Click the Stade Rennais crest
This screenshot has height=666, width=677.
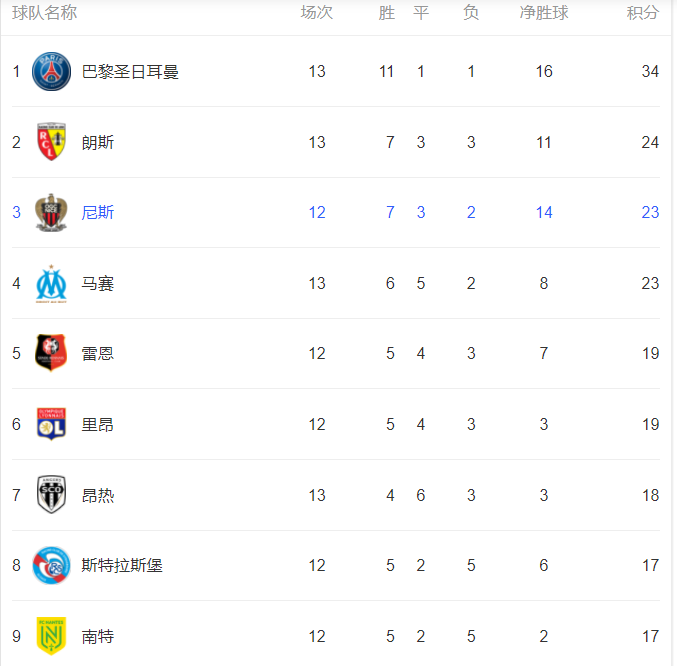point(51,353)
